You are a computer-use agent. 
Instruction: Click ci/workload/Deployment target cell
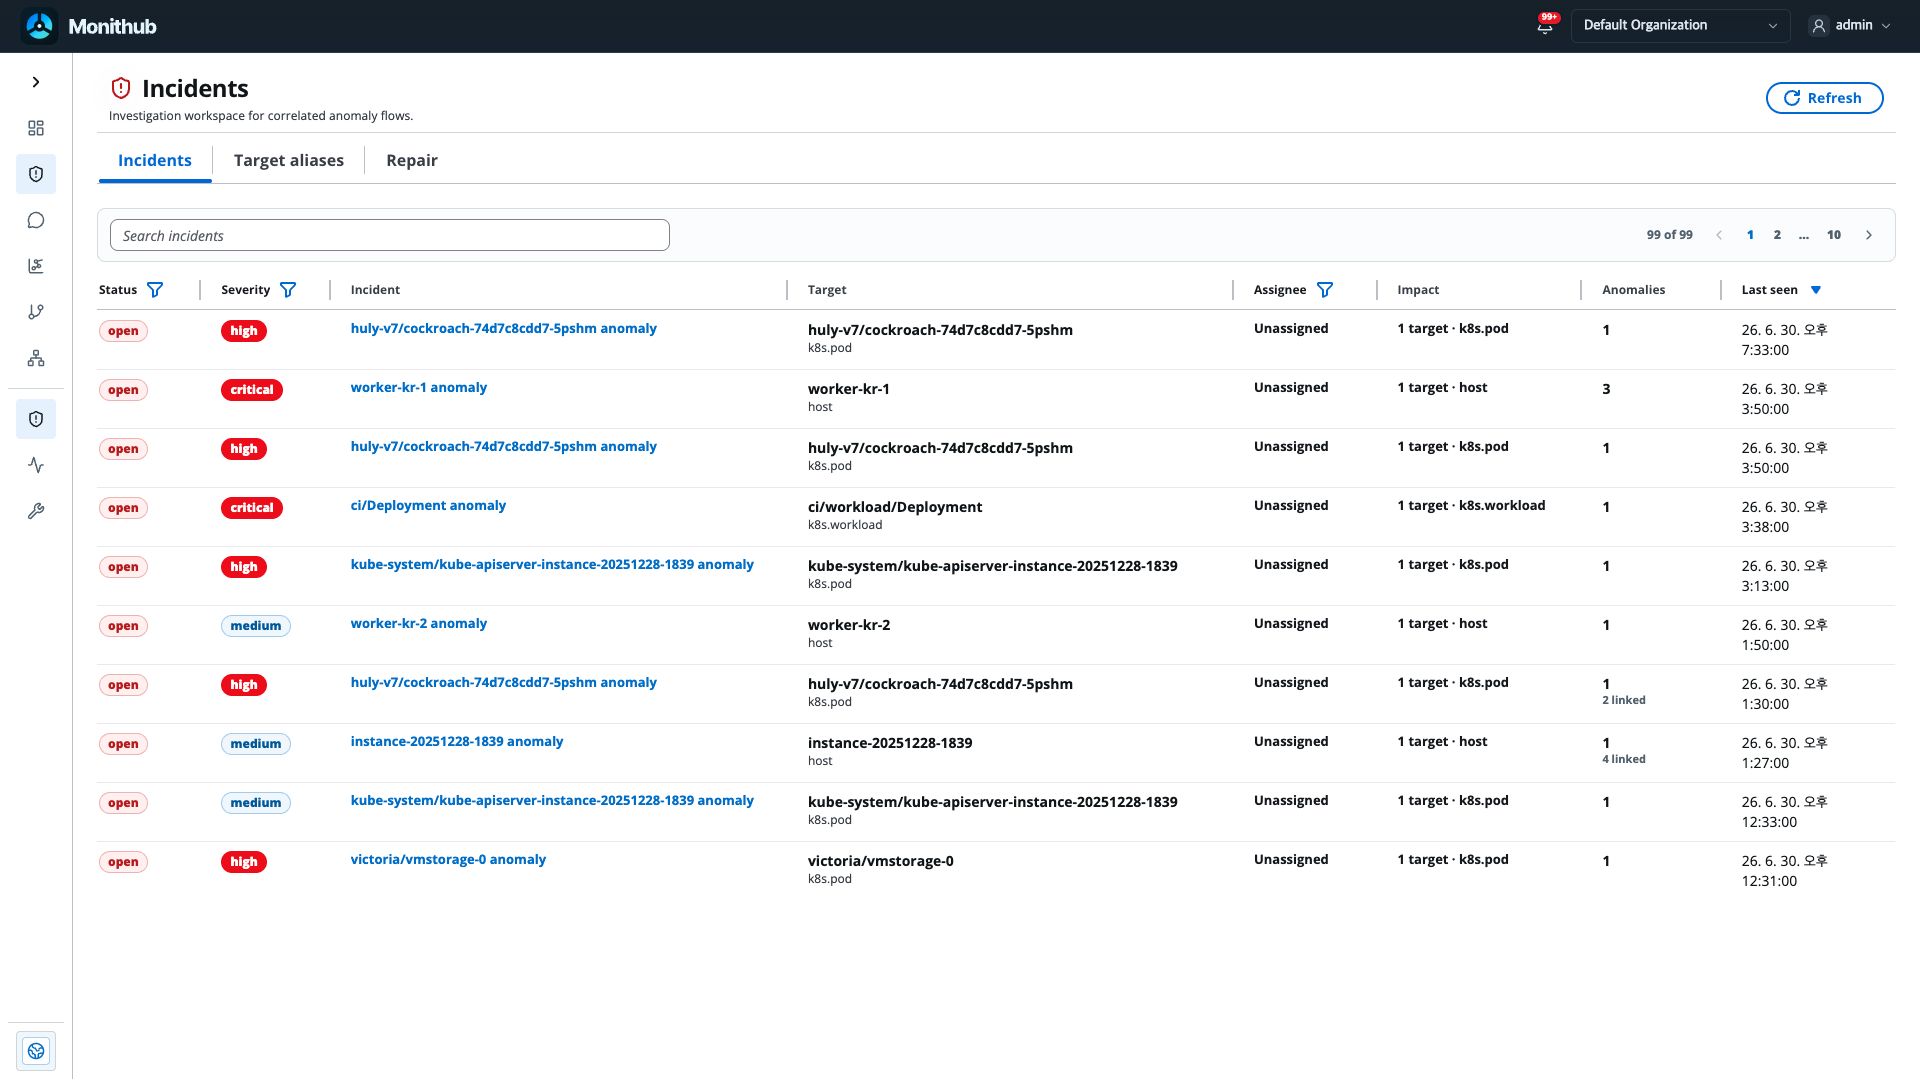click(x=895, y=515)
